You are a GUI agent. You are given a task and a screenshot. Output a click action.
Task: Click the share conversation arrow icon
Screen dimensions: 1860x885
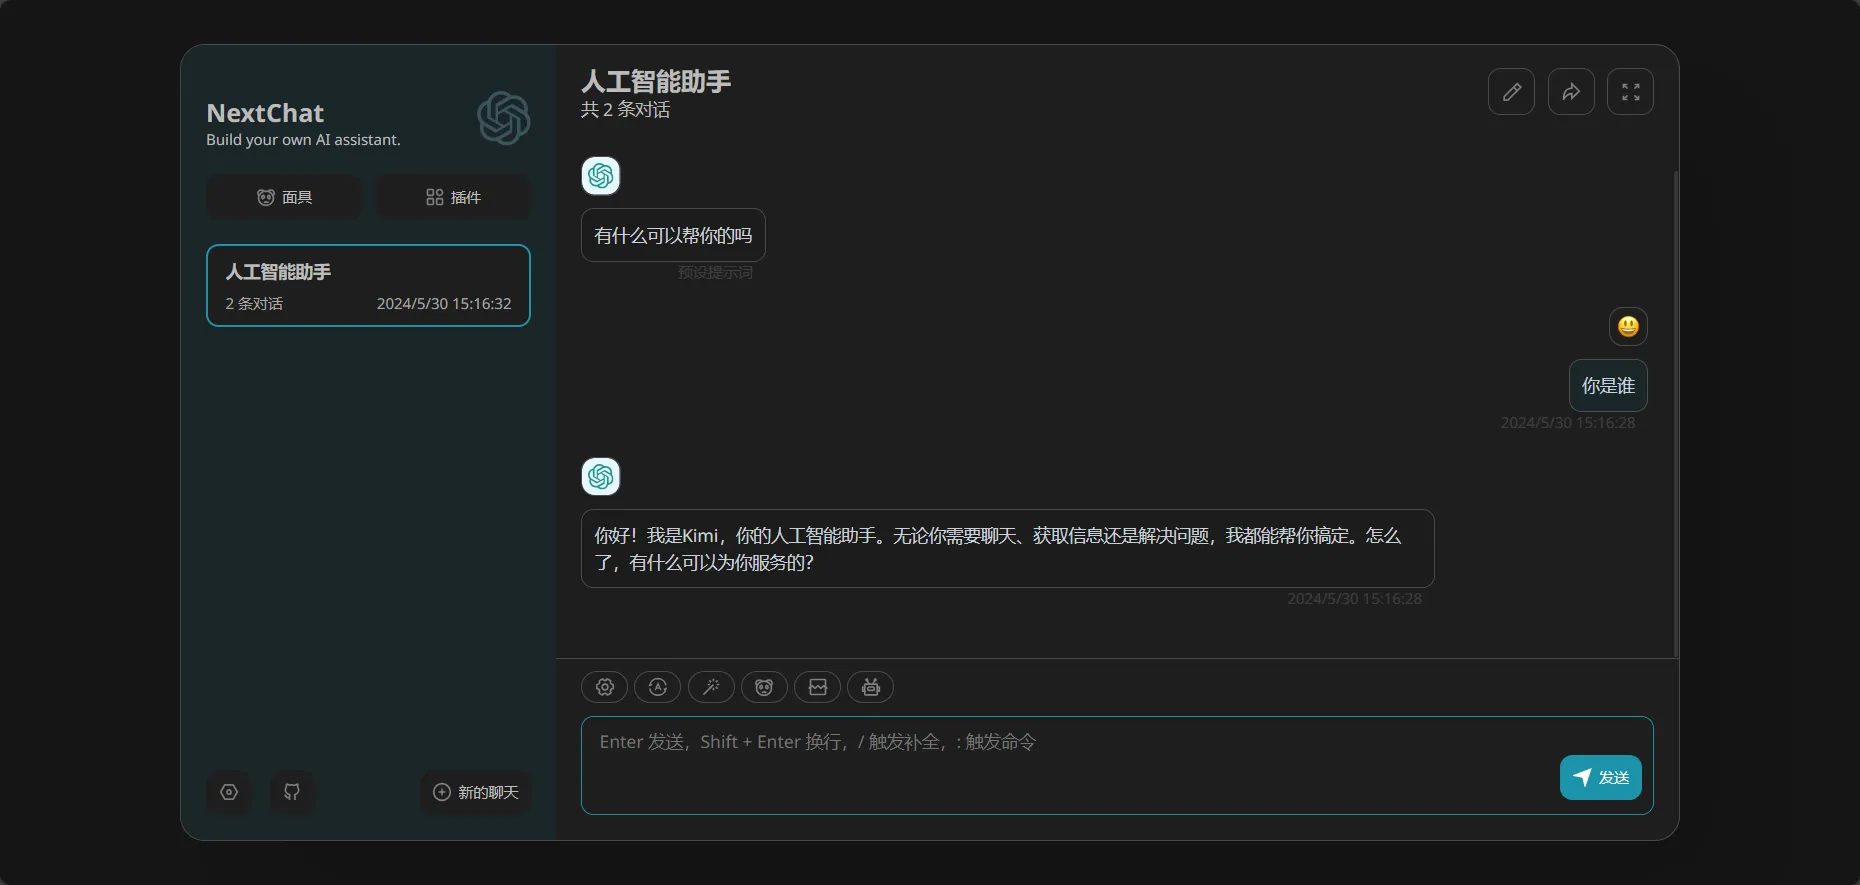tap(1571, 92)
